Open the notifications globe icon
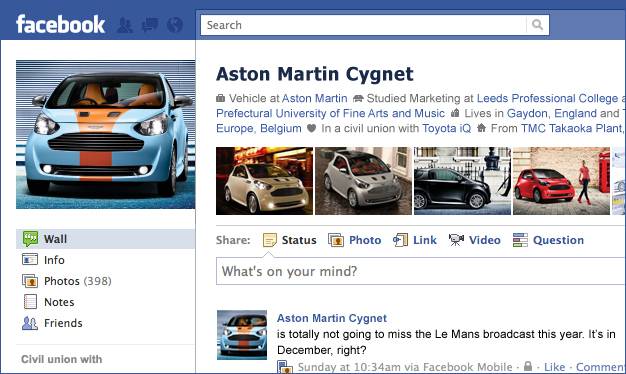 click(175, 25)
